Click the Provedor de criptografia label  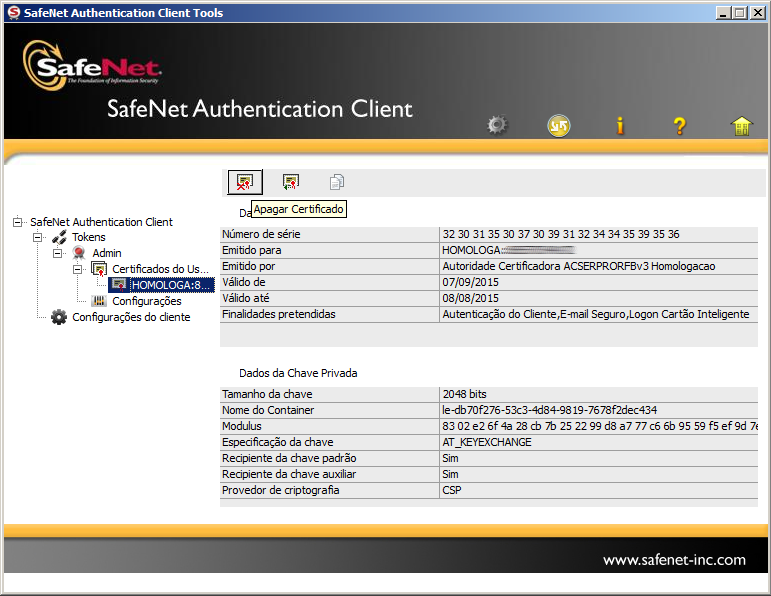tap(280, 490)
